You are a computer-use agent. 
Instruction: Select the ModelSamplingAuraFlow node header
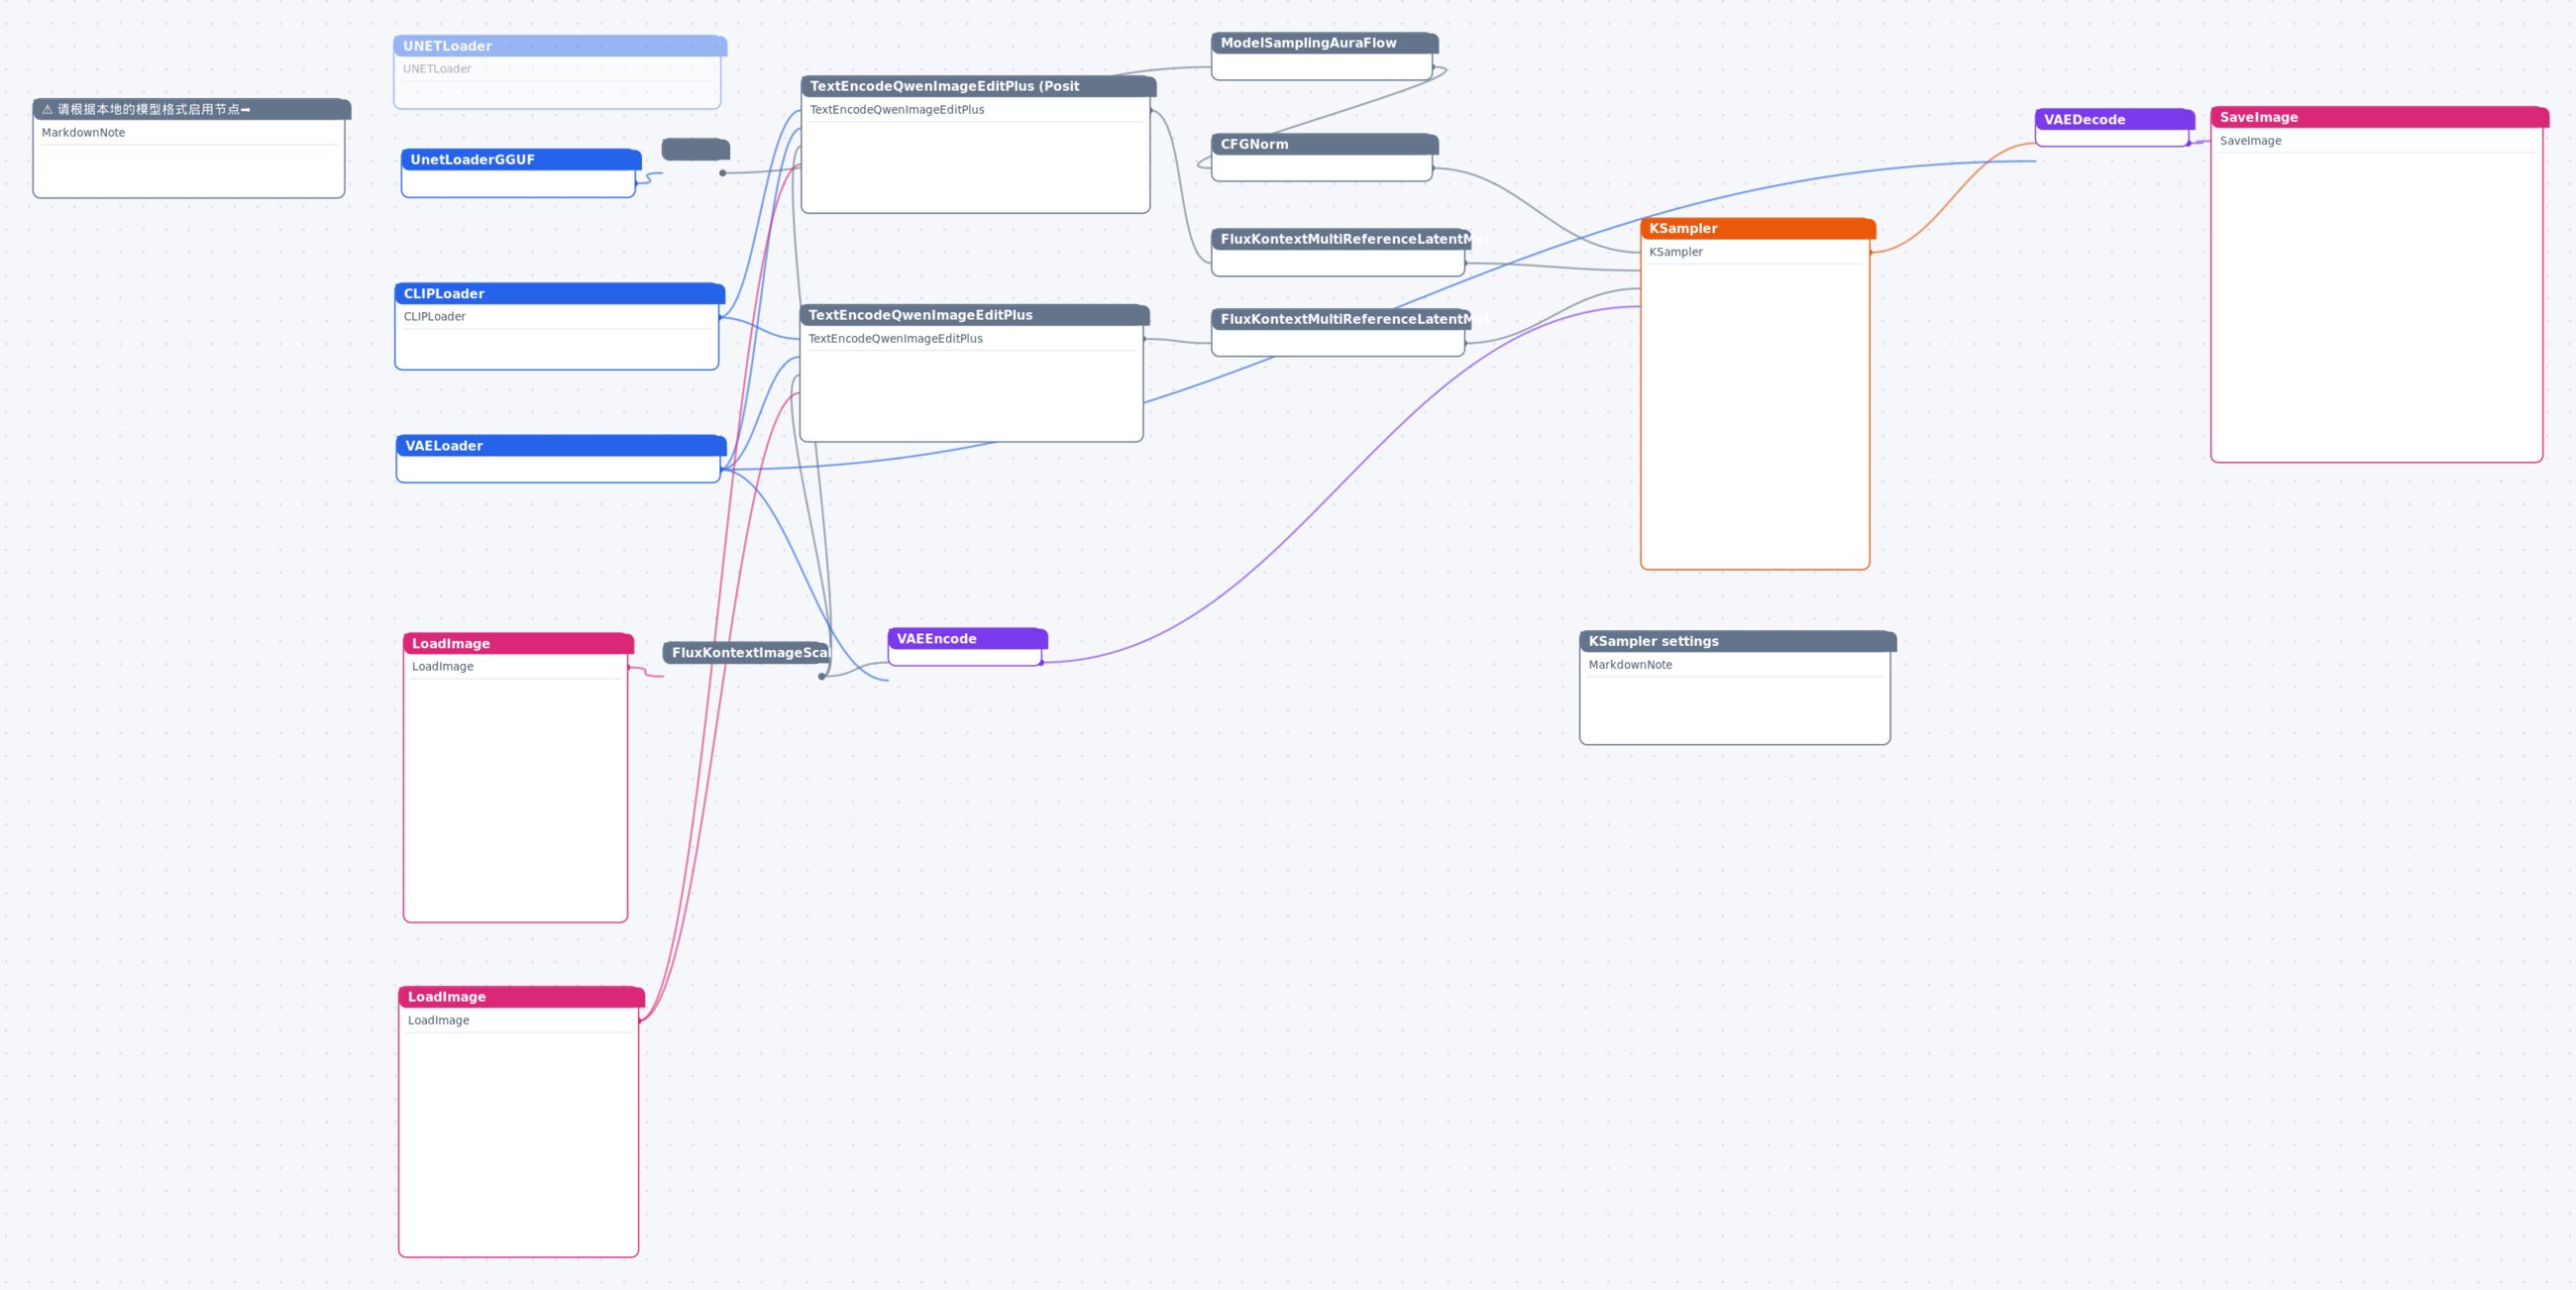1324,43
